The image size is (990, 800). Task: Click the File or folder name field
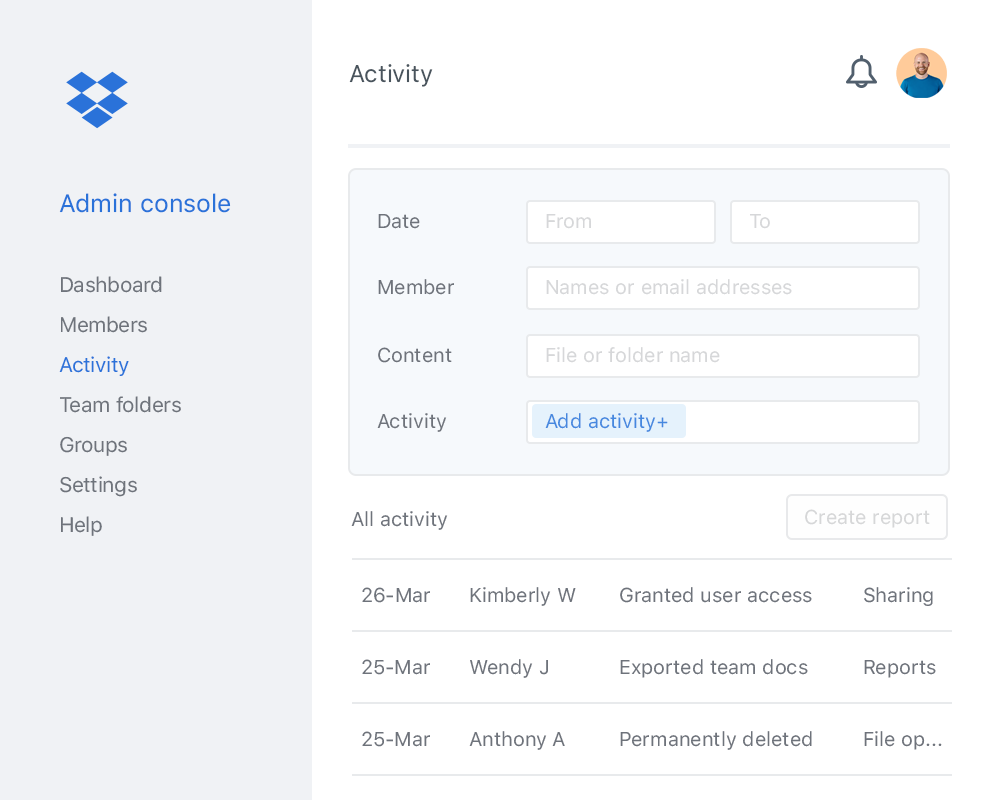(x=722, y=356)
